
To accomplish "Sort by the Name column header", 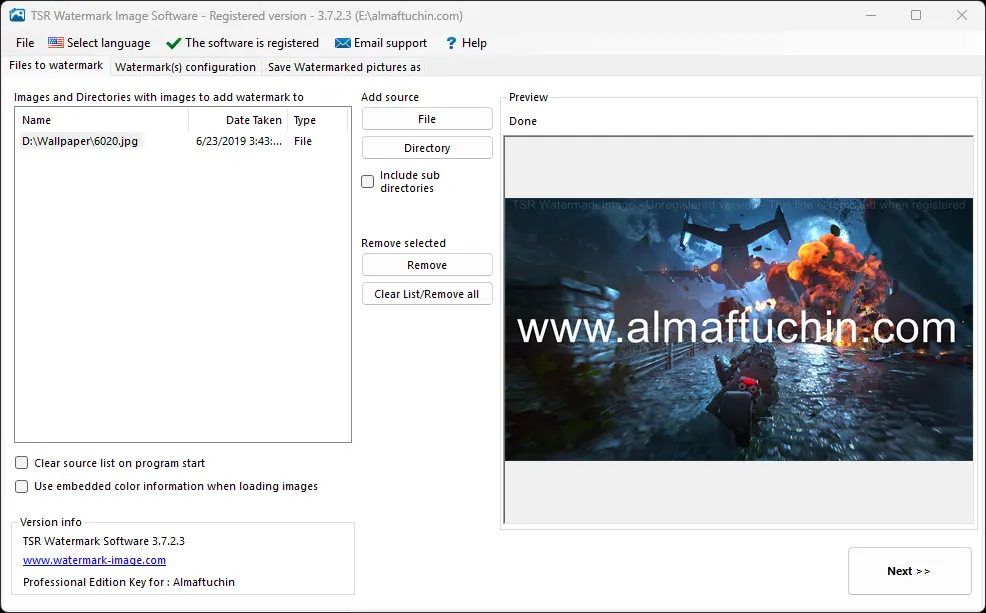I will click(x=102, y=120).
